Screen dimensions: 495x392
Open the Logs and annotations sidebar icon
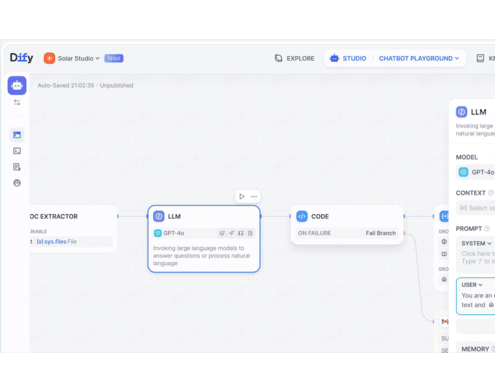coord(17,167)
